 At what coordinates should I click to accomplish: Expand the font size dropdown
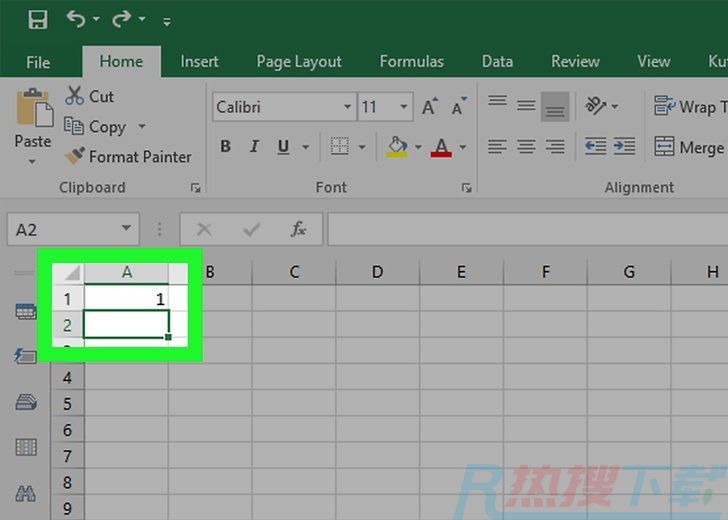pyautogui.click(x=405, y=107)
